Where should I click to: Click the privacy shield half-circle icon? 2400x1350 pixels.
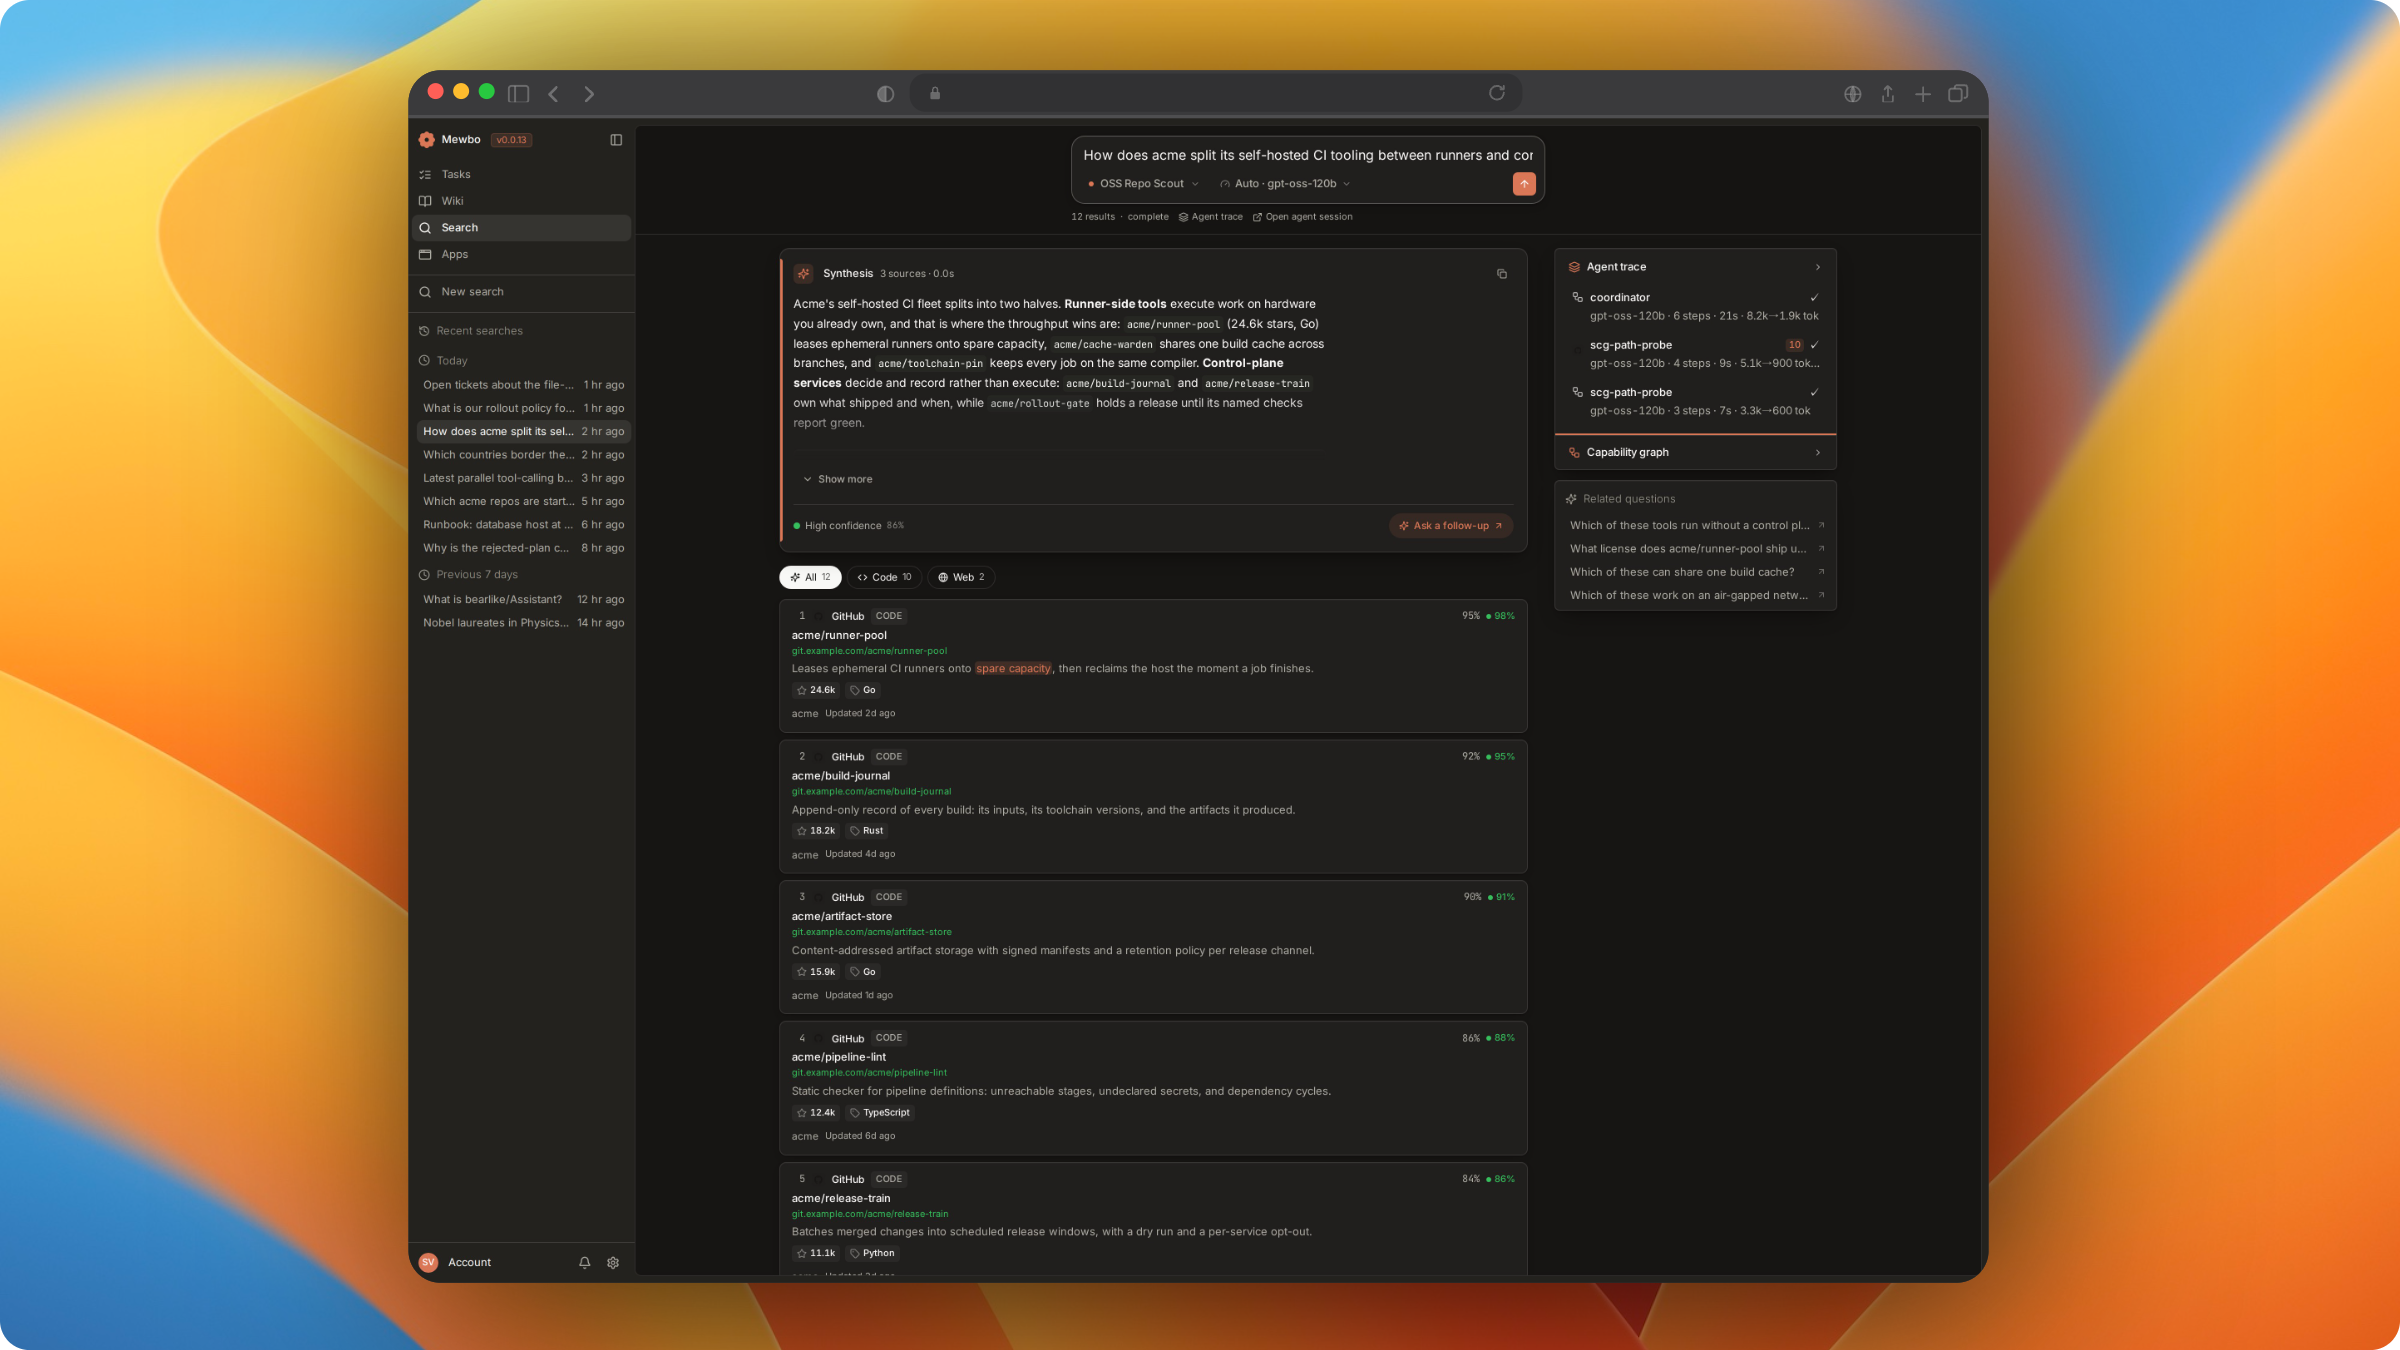coord(885,94)
